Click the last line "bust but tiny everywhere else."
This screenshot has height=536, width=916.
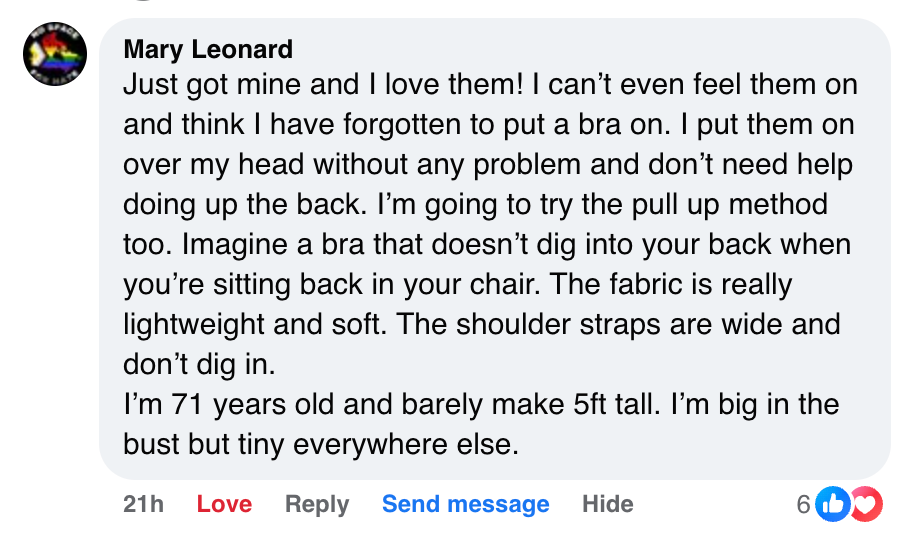pos(321,445)
